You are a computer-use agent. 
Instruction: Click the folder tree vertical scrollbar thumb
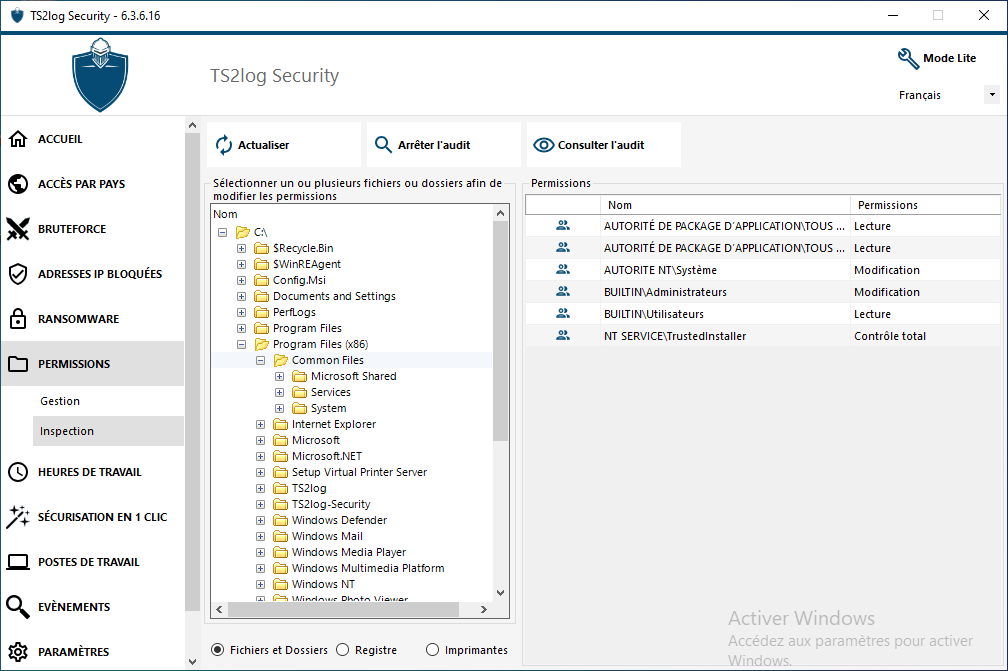tap(500, 331)
